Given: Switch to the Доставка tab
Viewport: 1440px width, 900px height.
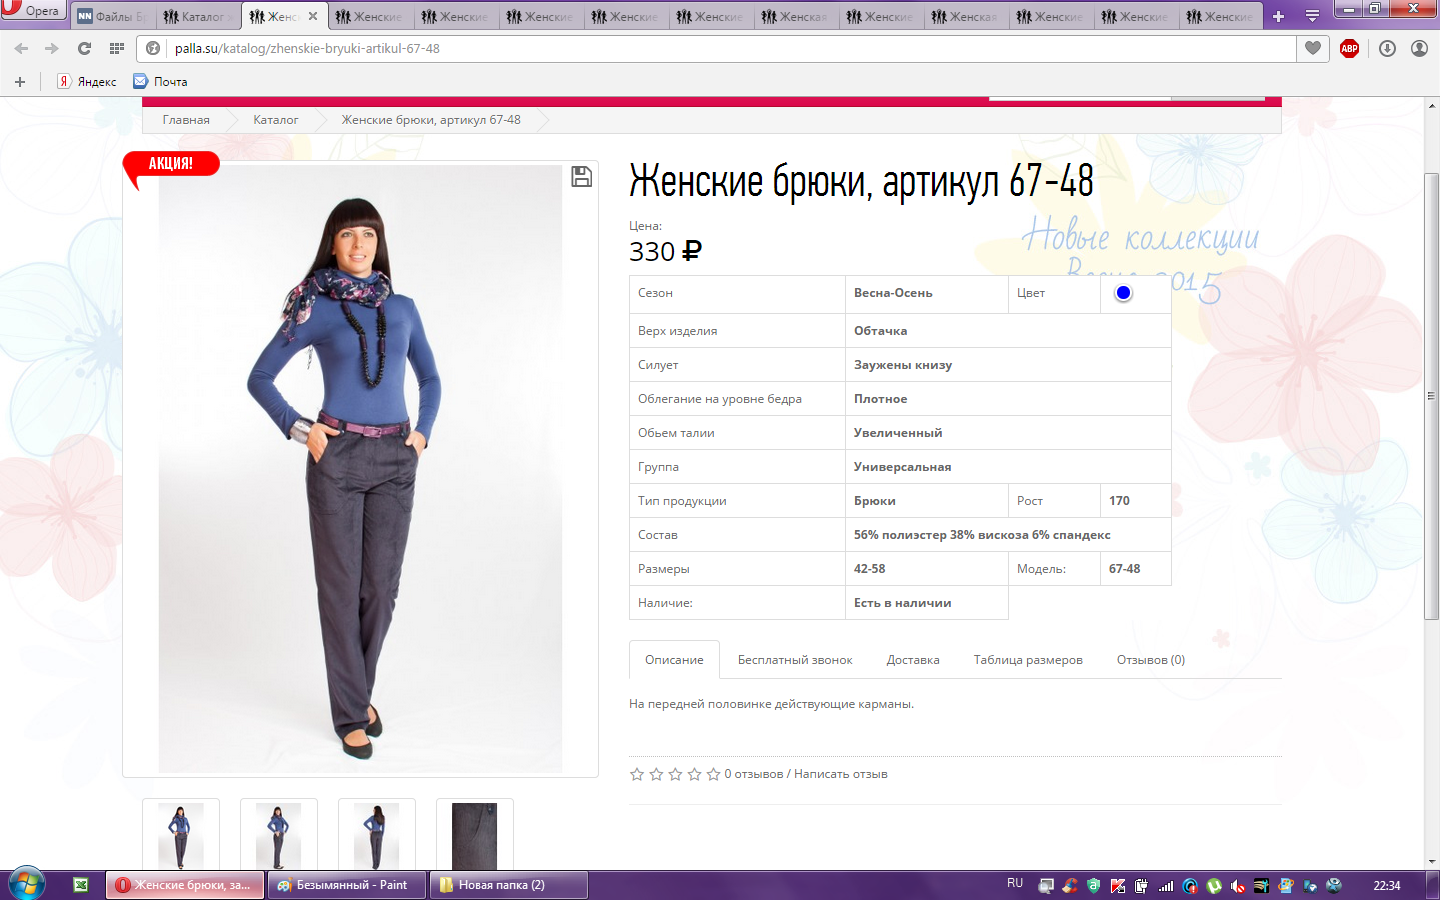Looking at the screenshot, I should pyautogui.click(x=912, y=660).
